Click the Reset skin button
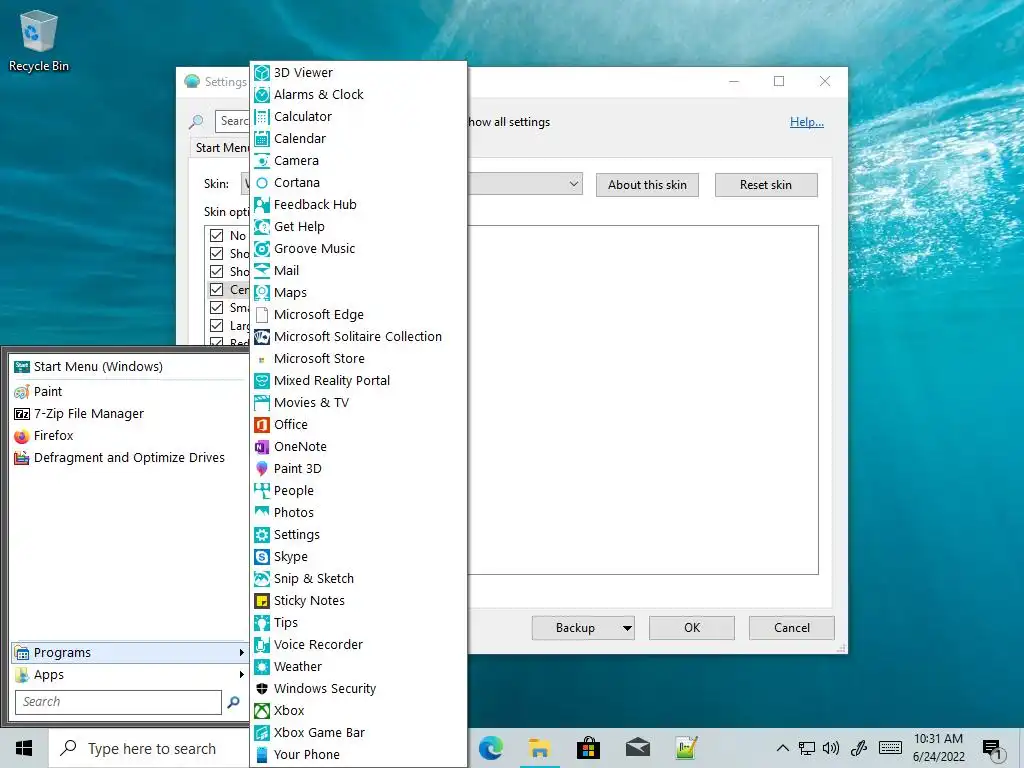 (x=766, y=185)
